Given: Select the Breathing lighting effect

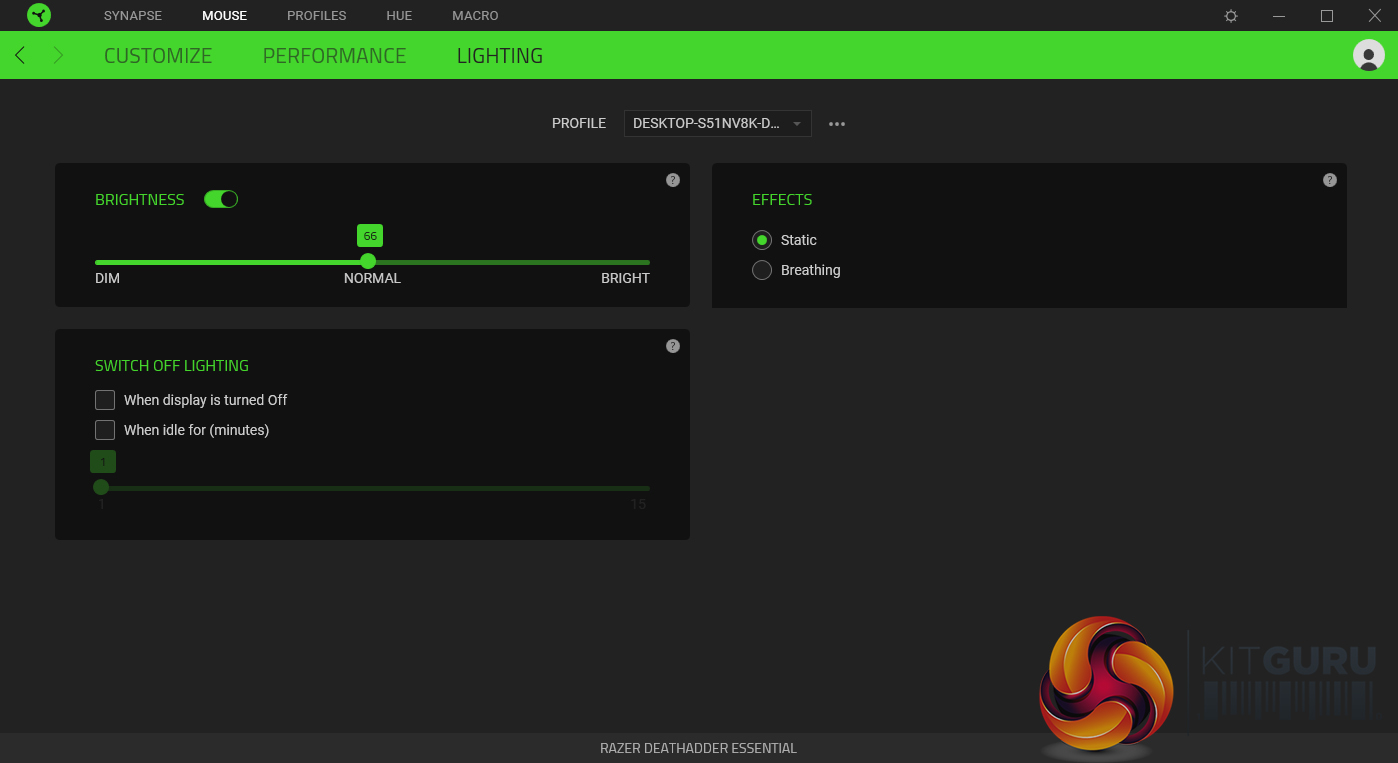Looking at the screenshot, I should [762, 270].
